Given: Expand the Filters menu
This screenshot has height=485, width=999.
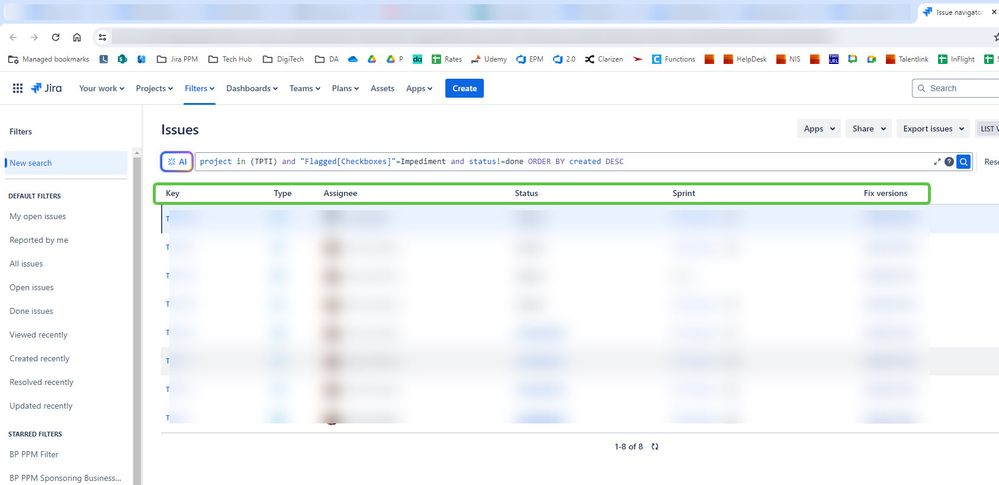Looking at the screenshot, I should pos(199,89).
